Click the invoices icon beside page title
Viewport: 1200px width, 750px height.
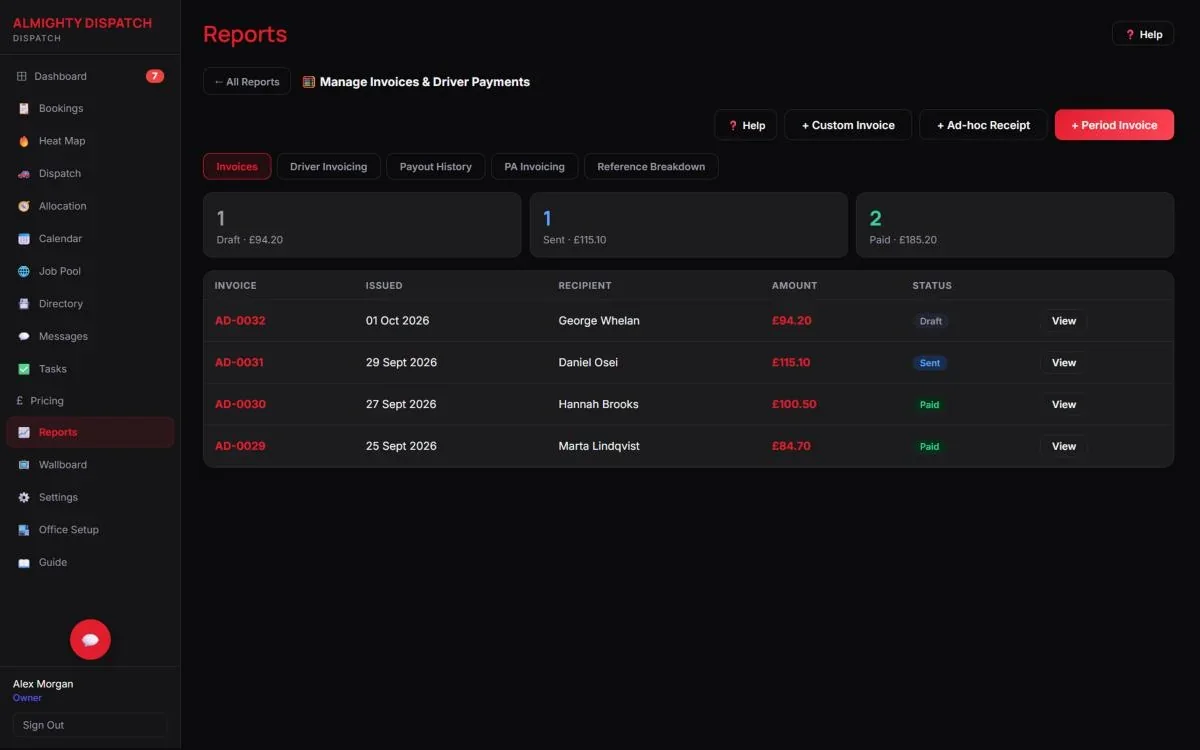[309, 82]
